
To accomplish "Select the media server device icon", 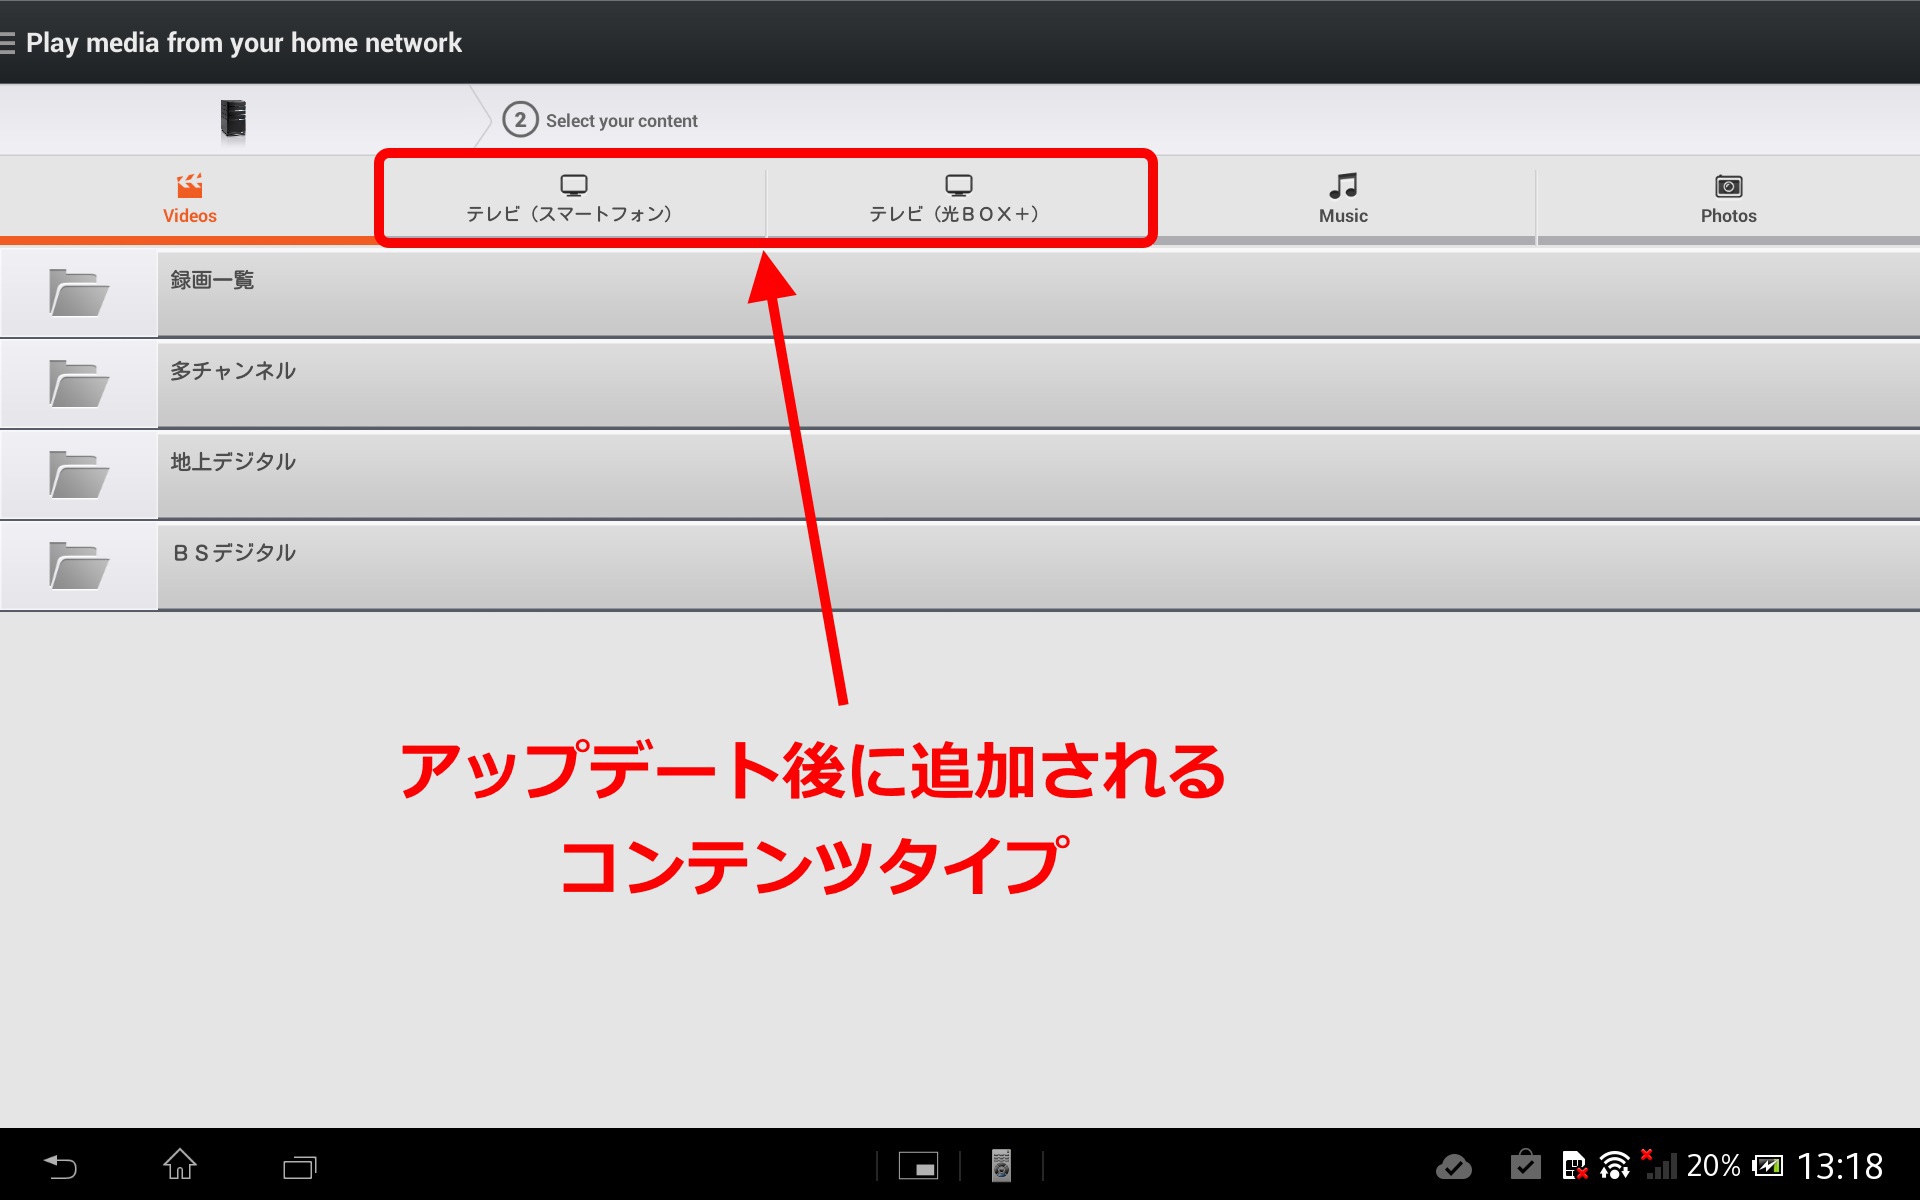I will point(233,120).
